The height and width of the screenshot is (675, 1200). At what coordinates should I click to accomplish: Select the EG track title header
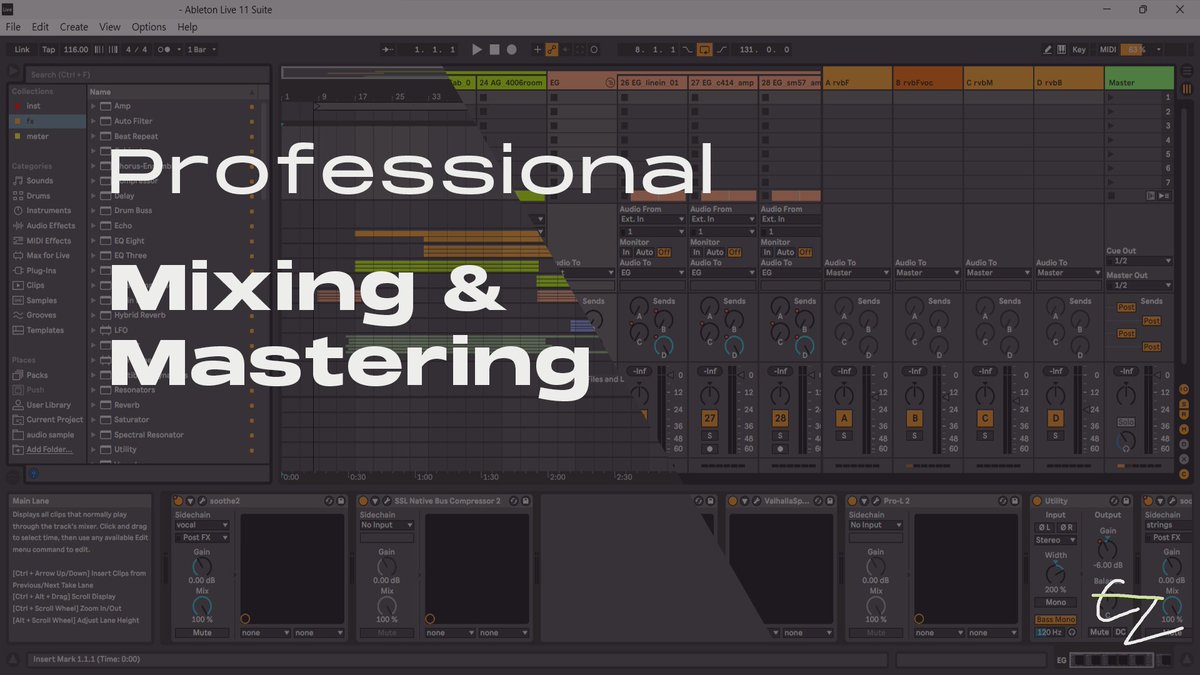581,82
